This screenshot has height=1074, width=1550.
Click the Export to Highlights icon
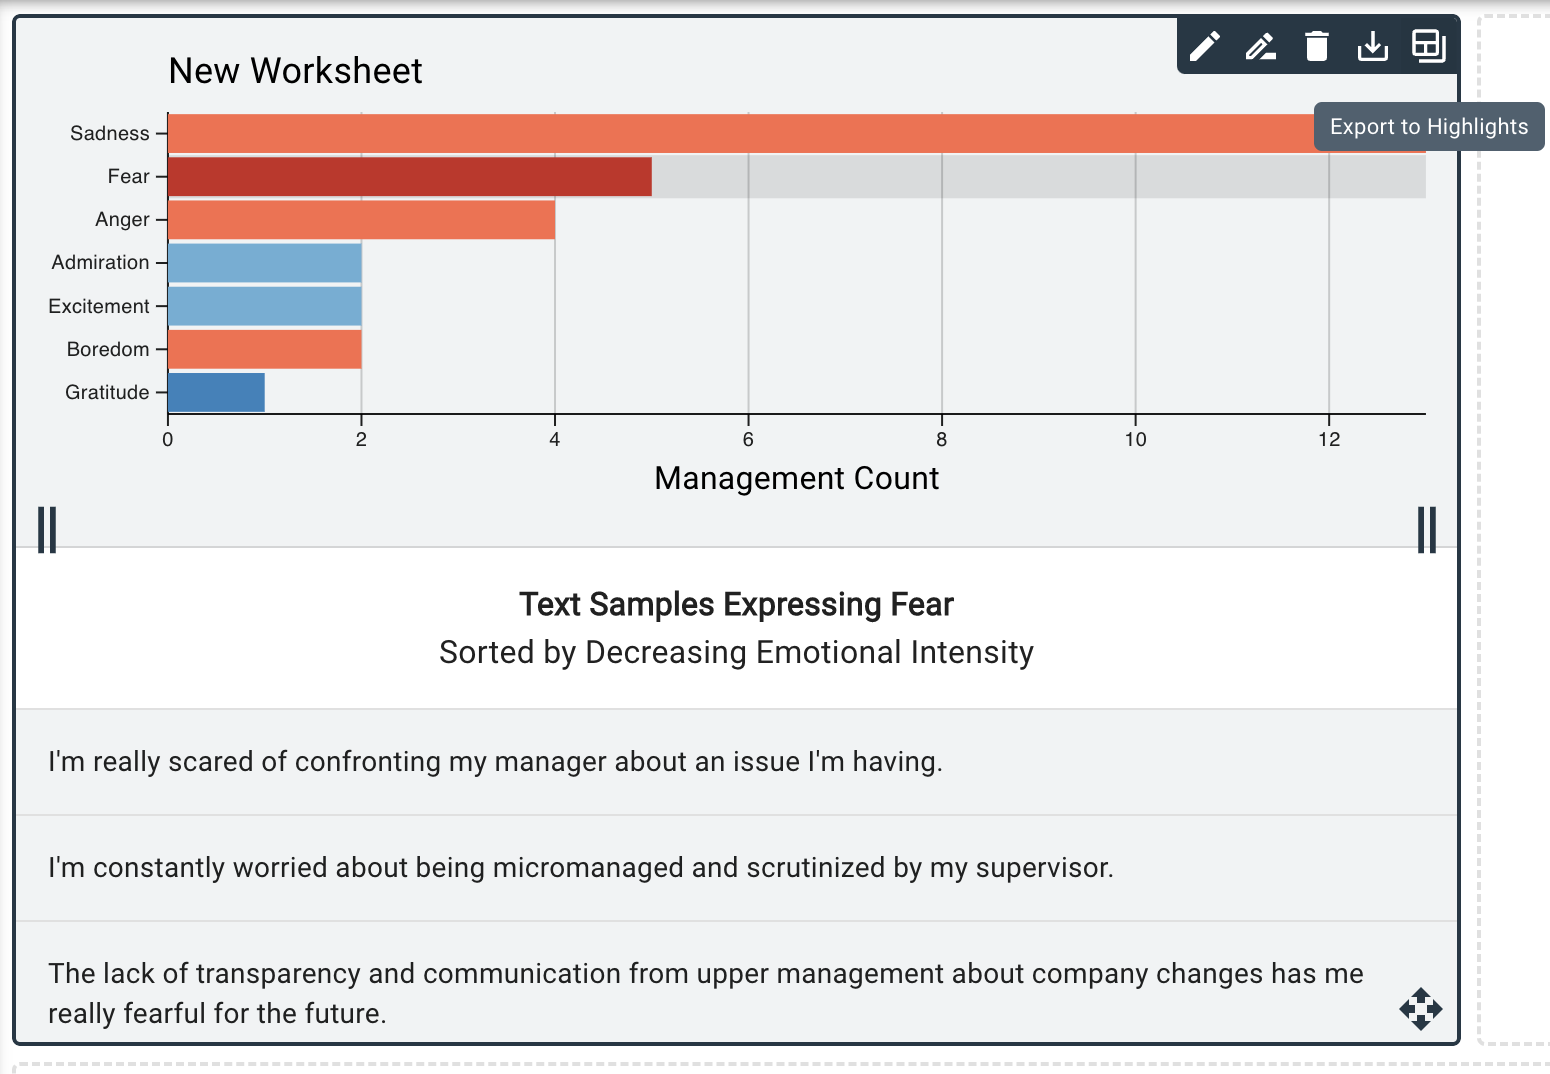(x=1428, y=45)
